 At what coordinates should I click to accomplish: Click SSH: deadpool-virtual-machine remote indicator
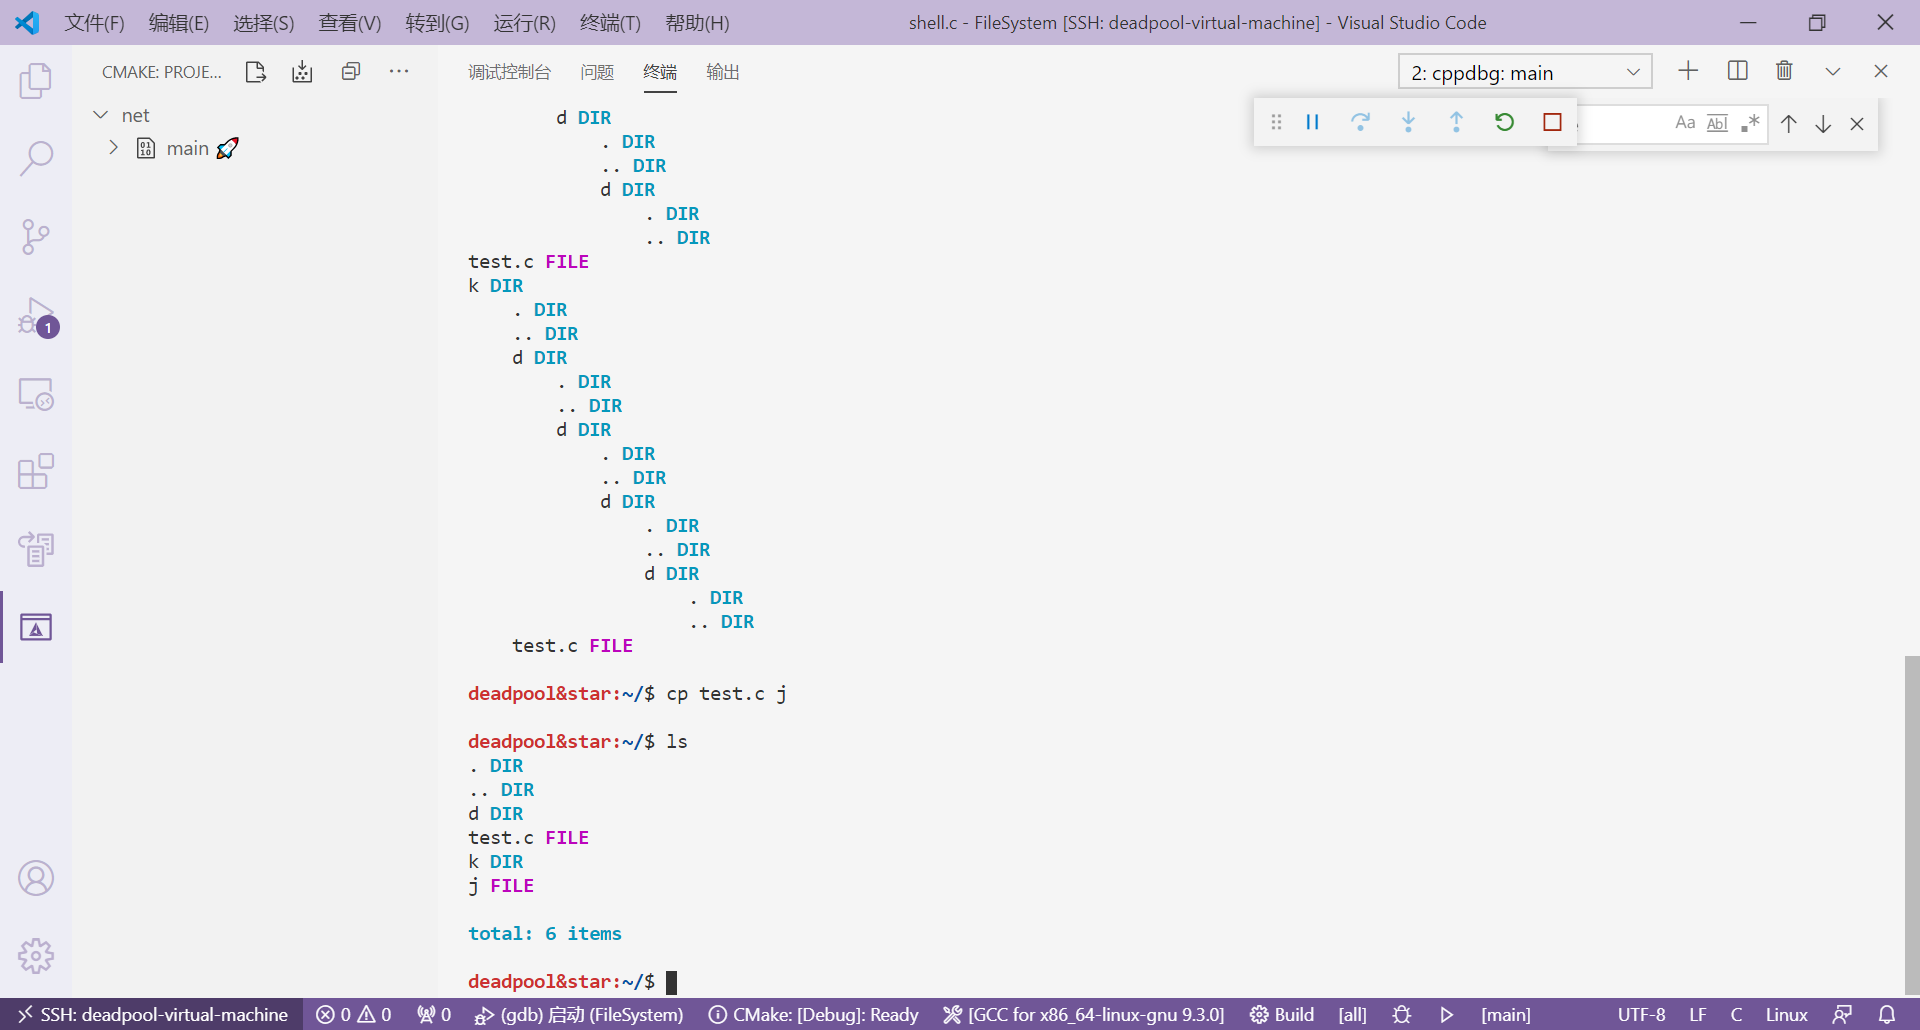tap(152, 1014)
